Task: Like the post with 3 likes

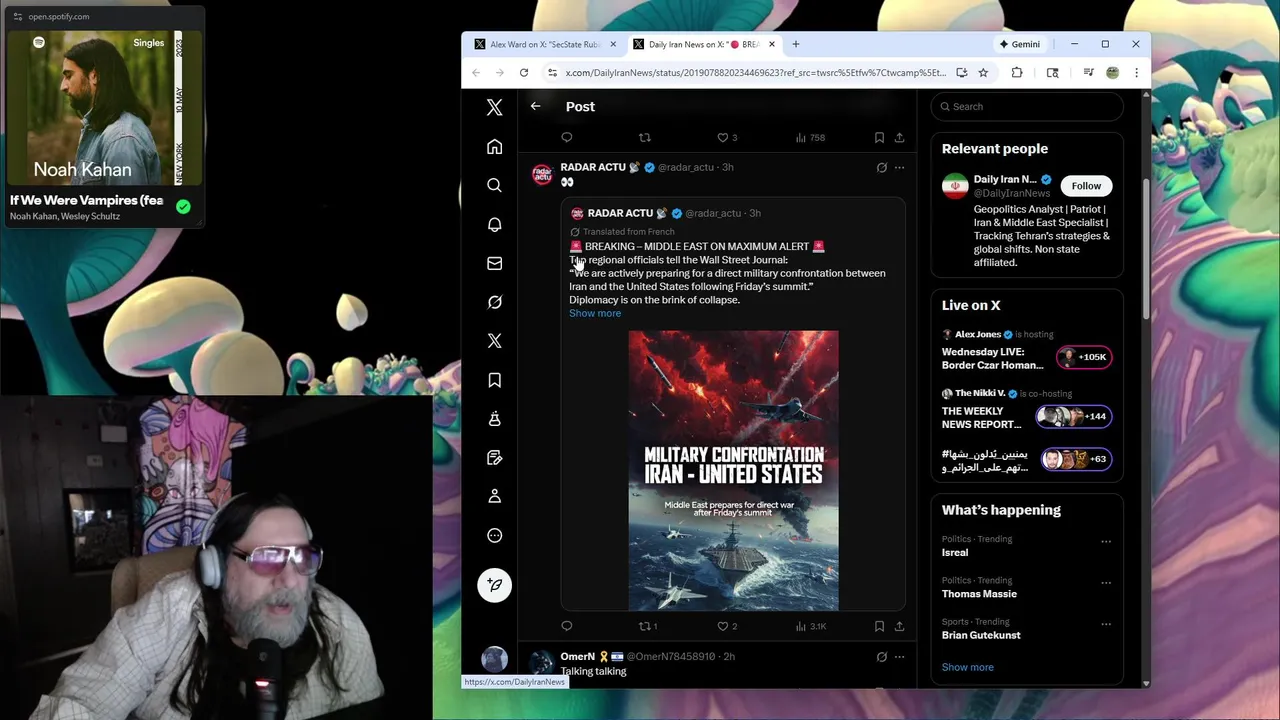Action: tap(727, 137)
